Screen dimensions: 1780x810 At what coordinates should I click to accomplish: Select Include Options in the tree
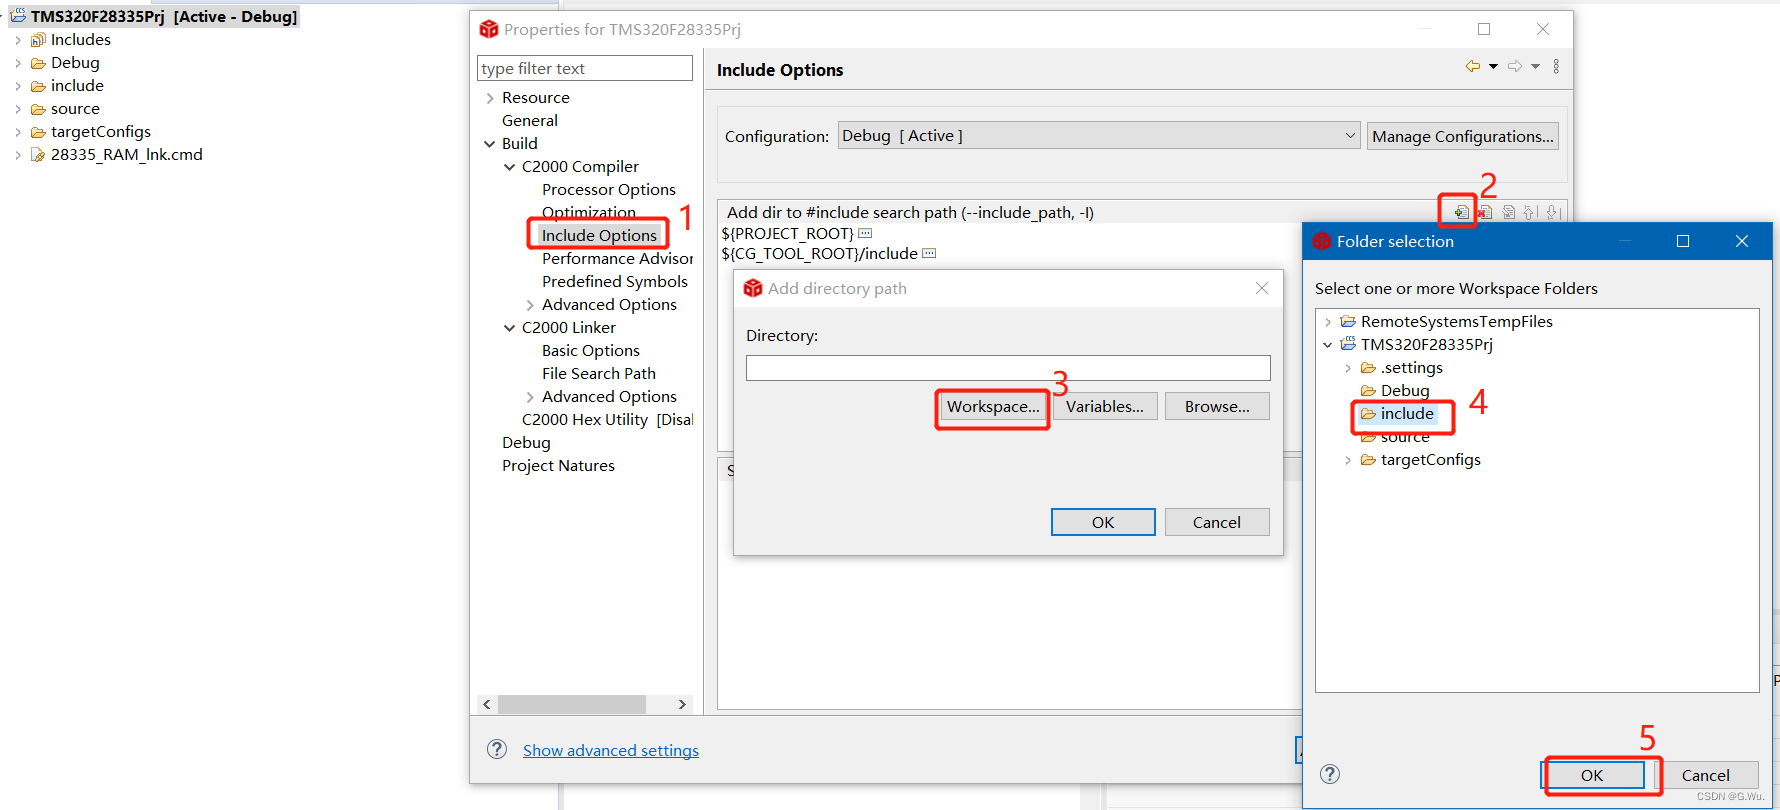click(599, 235)
